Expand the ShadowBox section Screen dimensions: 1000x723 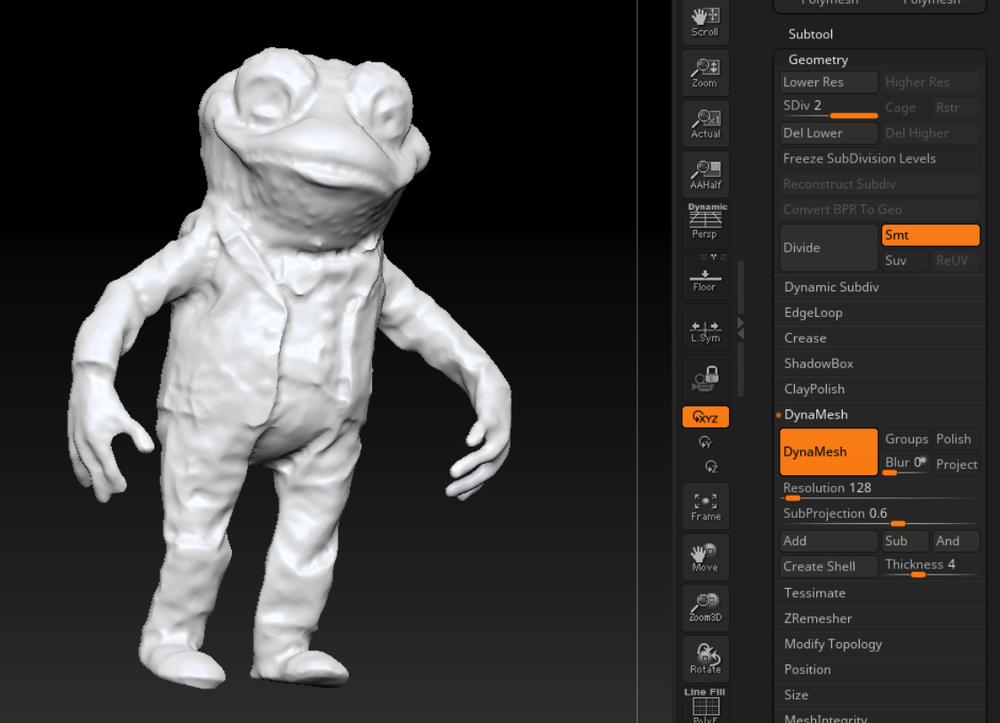[x=818, y=364]
